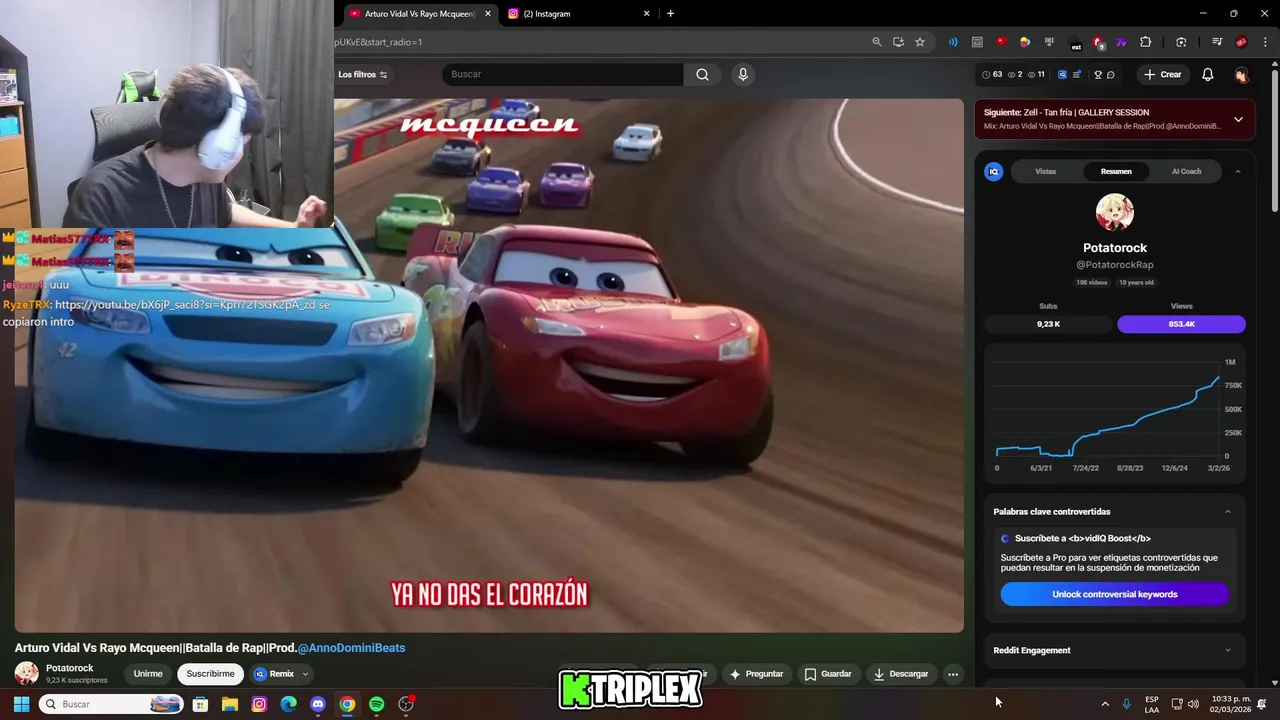Collapse the Palabras clave controvertidas section

click(1228, 512)
